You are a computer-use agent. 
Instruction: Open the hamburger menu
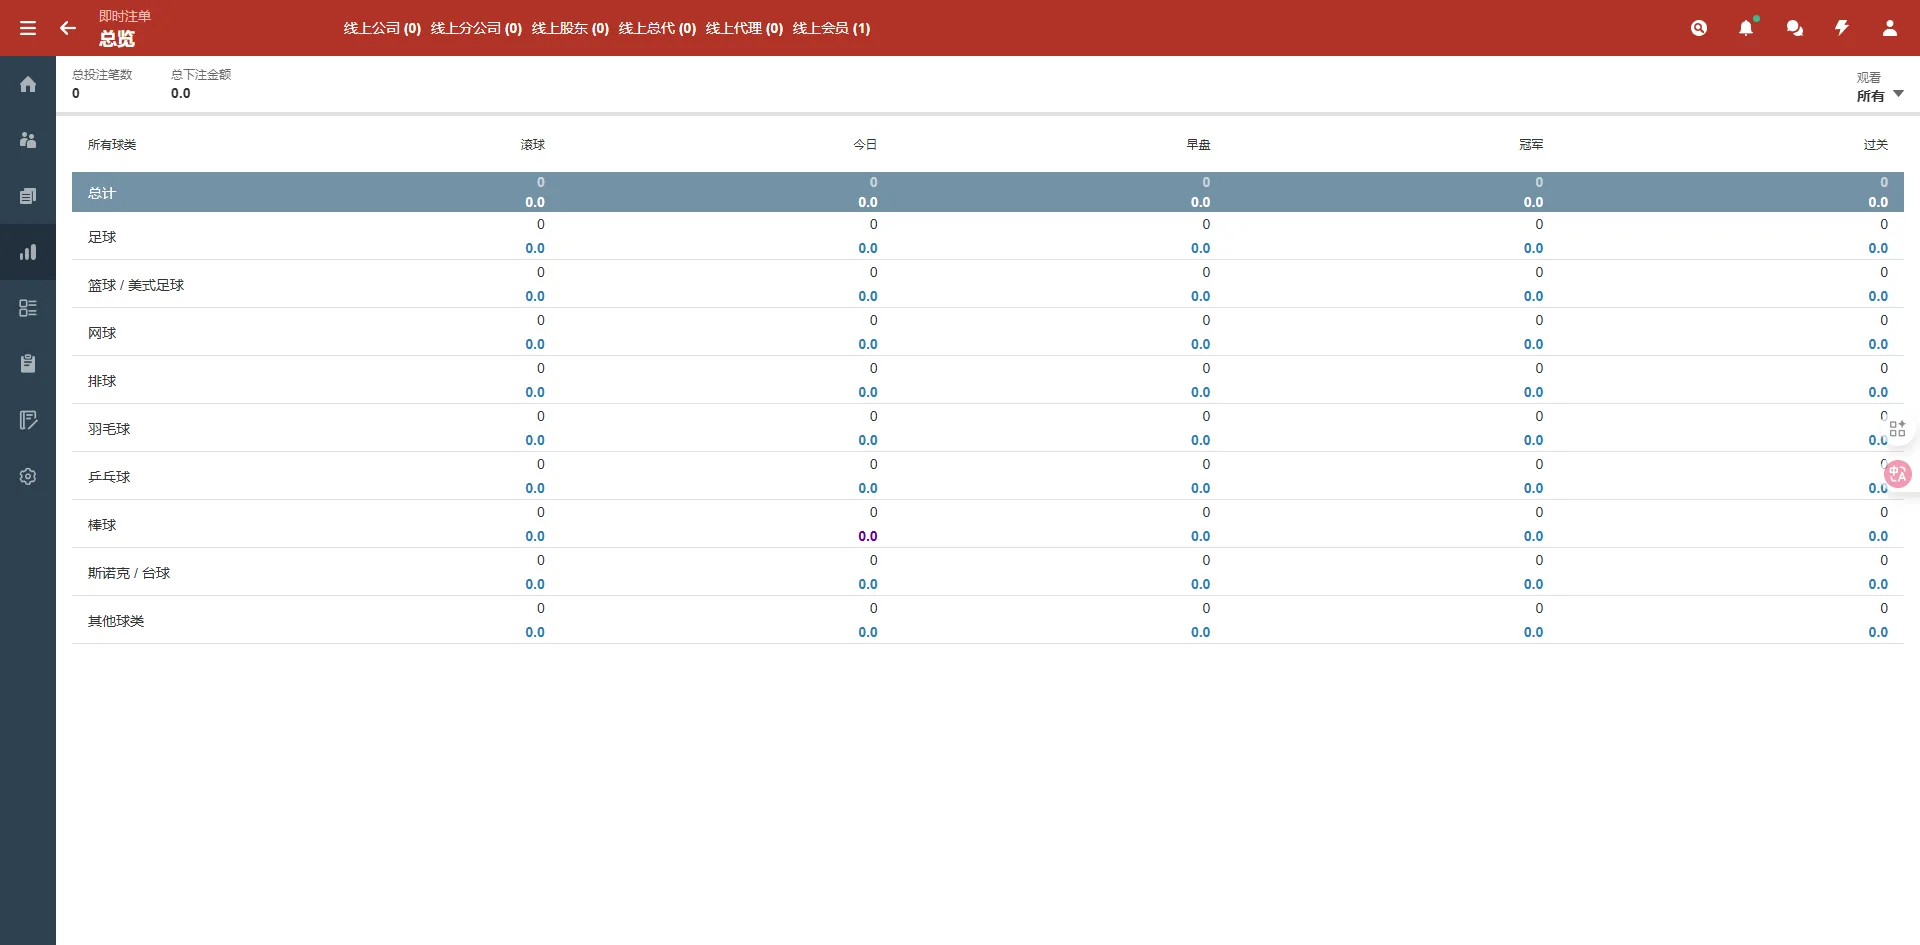pyautogui.click(x=28, y=28)
